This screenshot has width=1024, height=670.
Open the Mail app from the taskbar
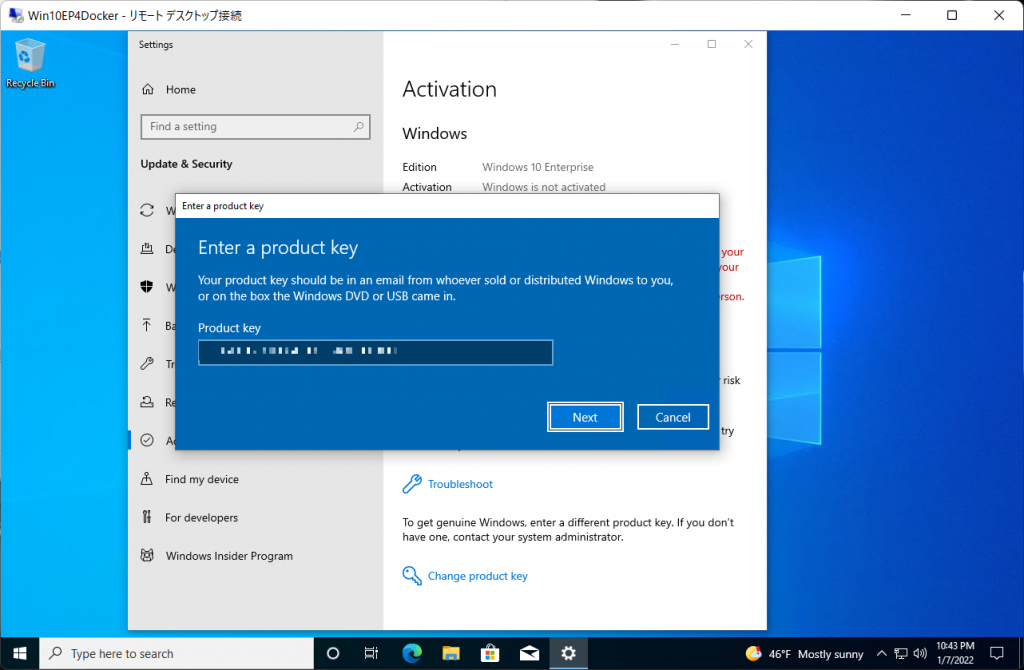pyautogui.click(x=529, y=653)
